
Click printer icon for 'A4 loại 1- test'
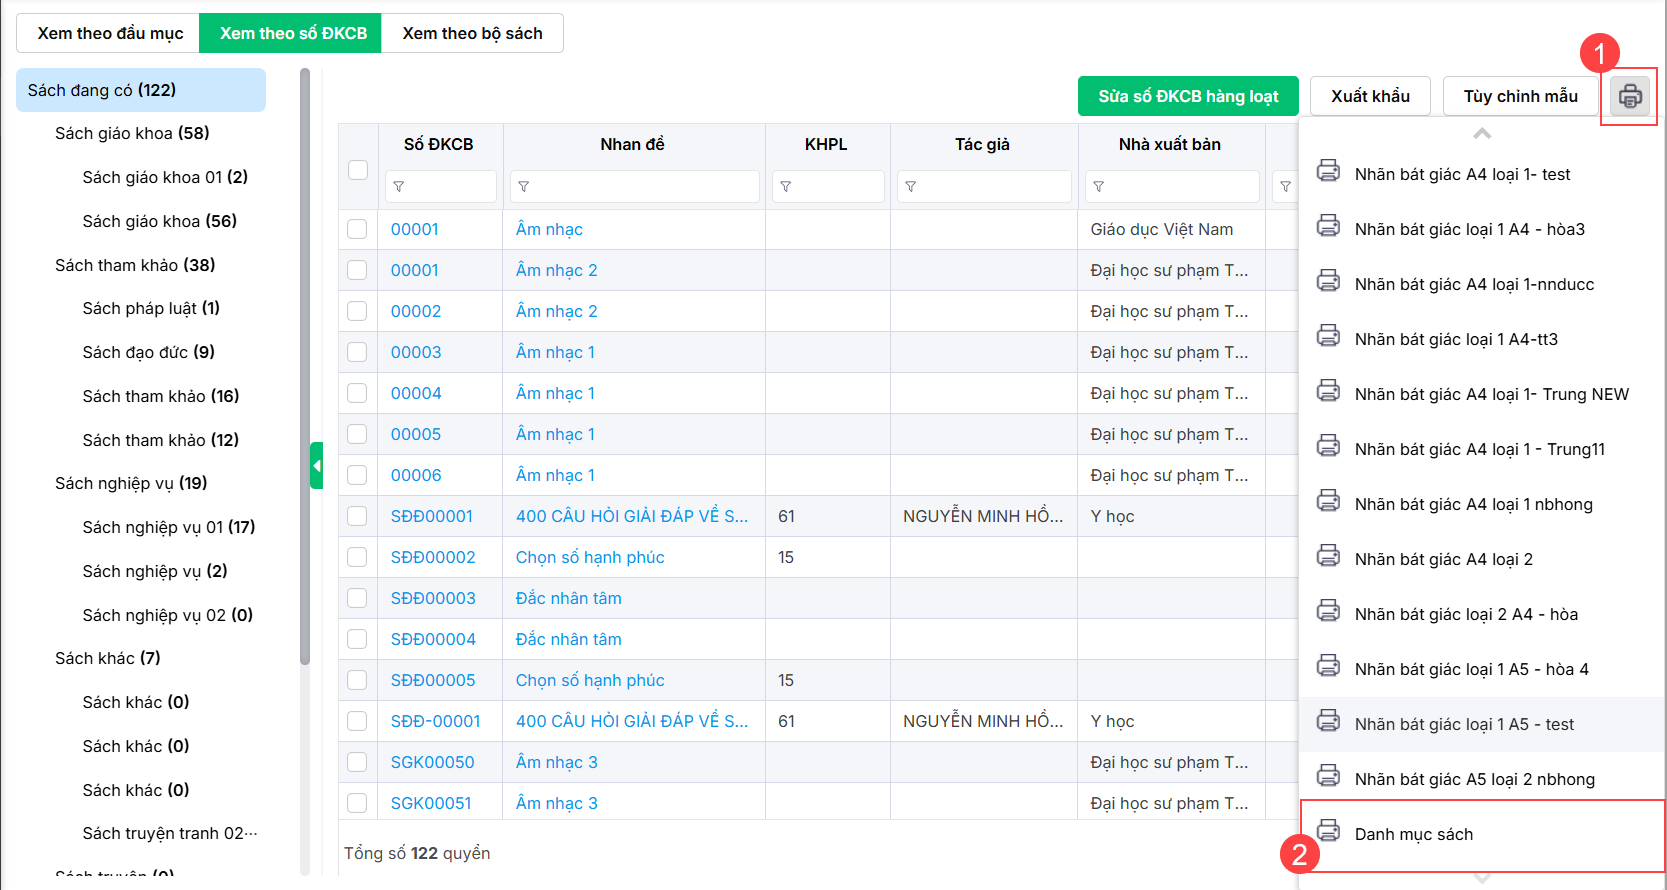[1328, 171]
